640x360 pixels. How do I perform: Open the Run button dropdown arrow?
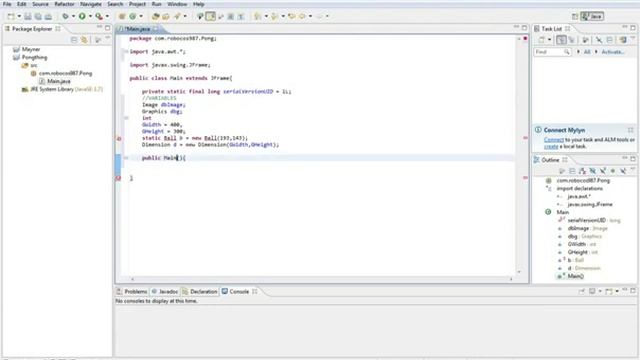pyautogui.click(x=90, y=16)
